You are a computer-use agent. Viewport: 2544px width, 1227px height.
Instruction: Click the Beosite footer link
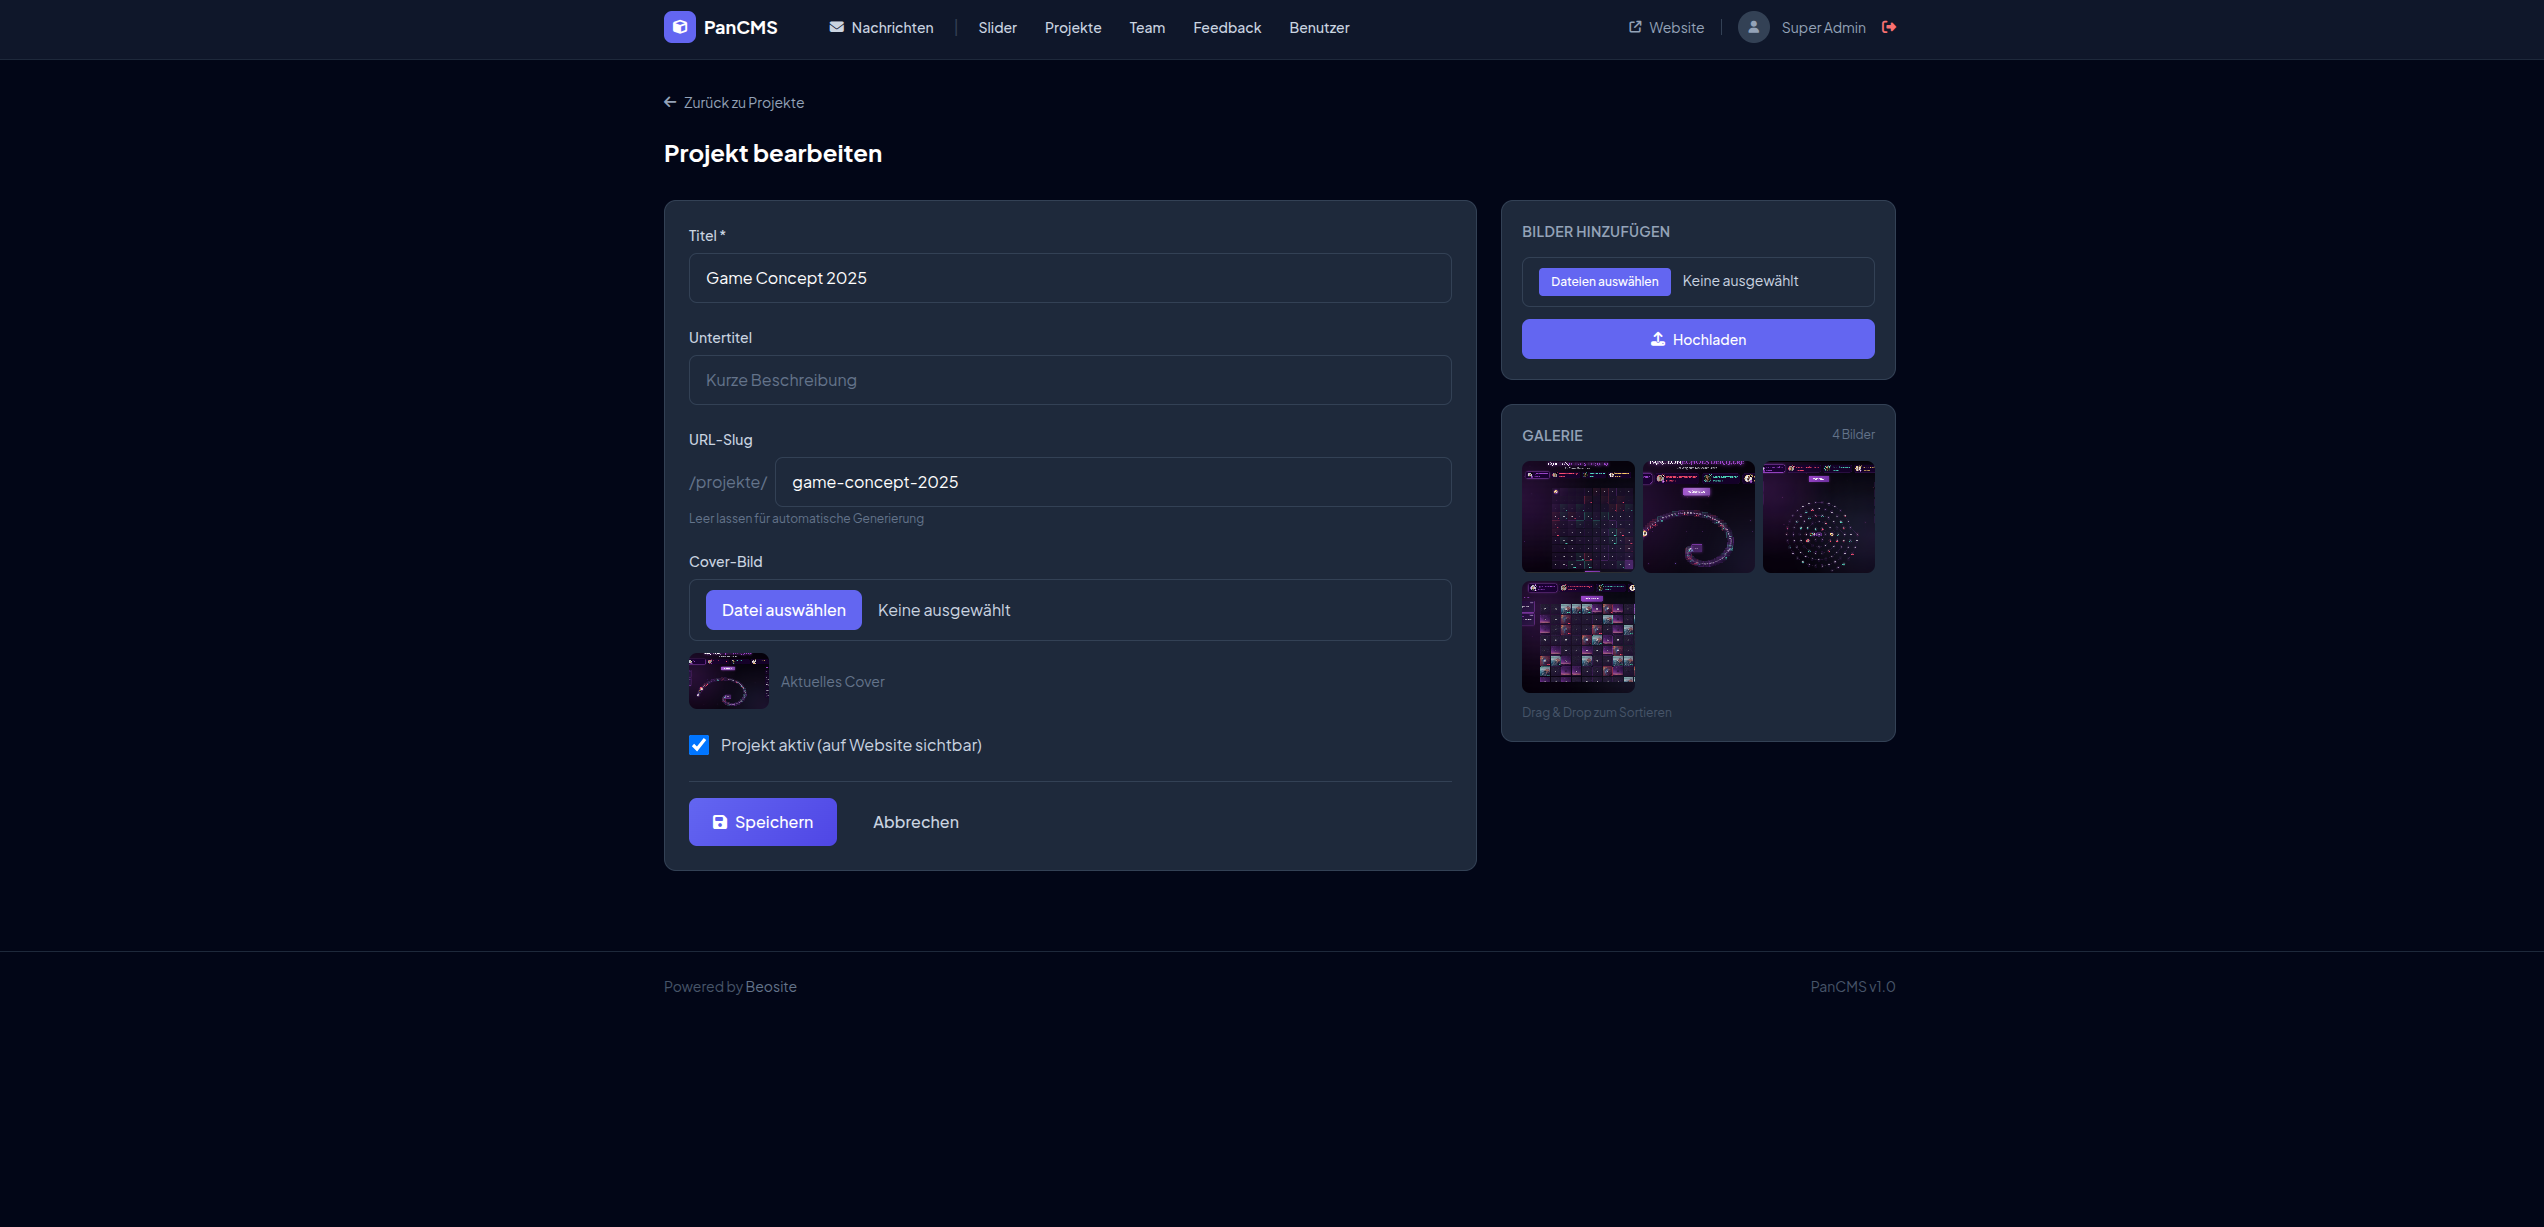click(x=770, y=986)
